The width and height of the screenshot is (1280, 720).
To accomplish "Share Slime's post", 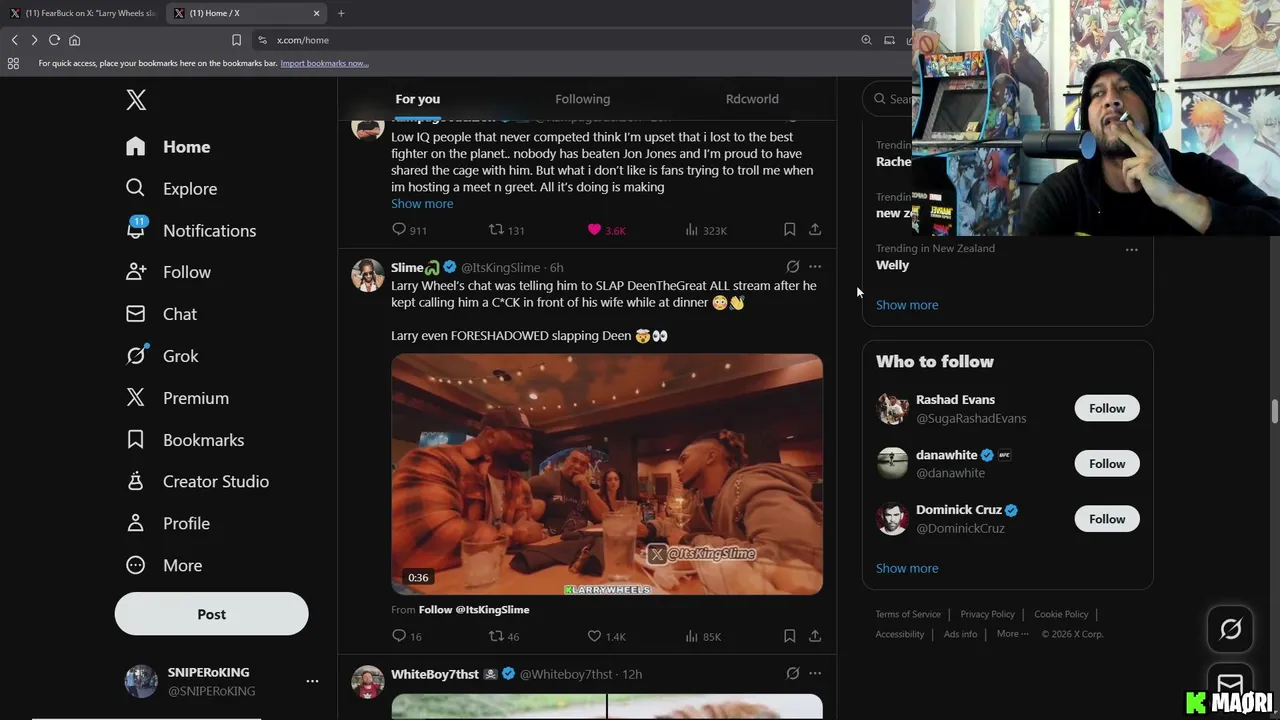I will (x=815, y=636).
